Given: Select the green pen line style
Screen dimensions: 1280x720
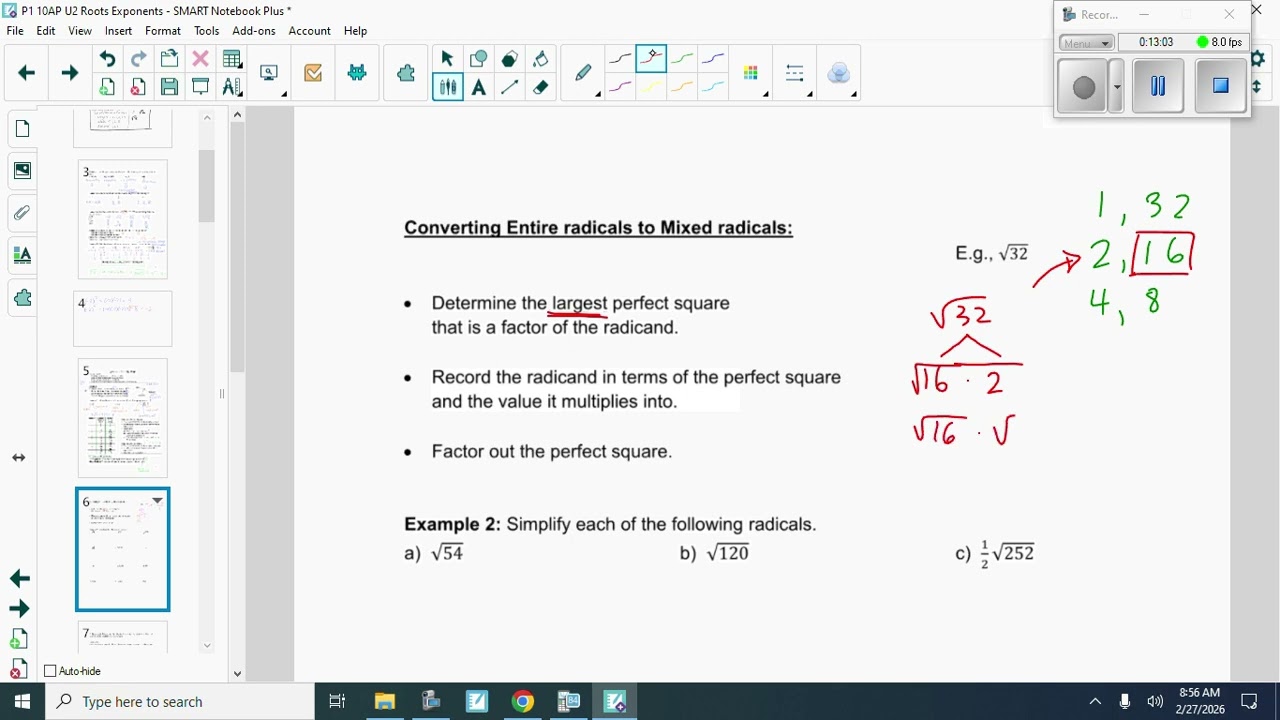Looking at the screenshot, I should (x=682, y=59).
